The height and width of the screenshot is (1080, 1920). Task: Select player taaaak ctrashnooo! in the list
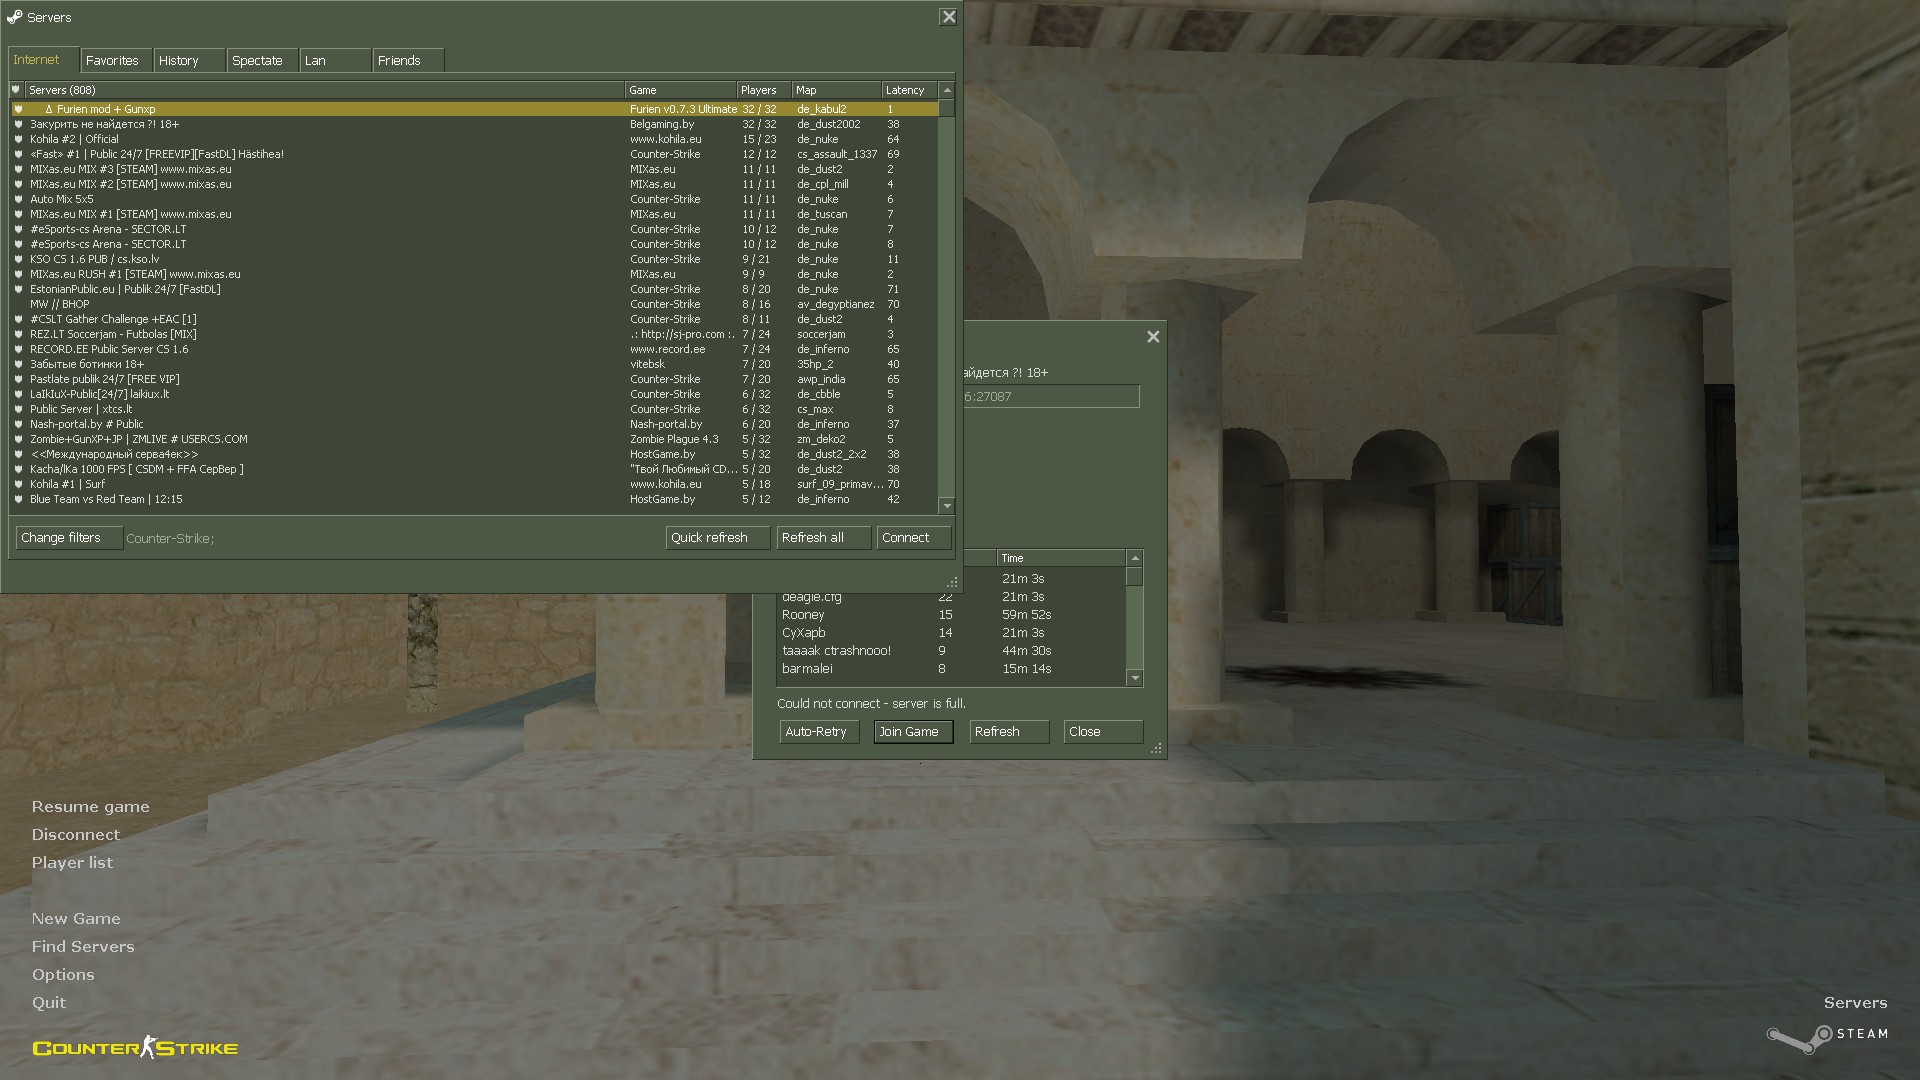pyautogui.click(x=951, y=651)
